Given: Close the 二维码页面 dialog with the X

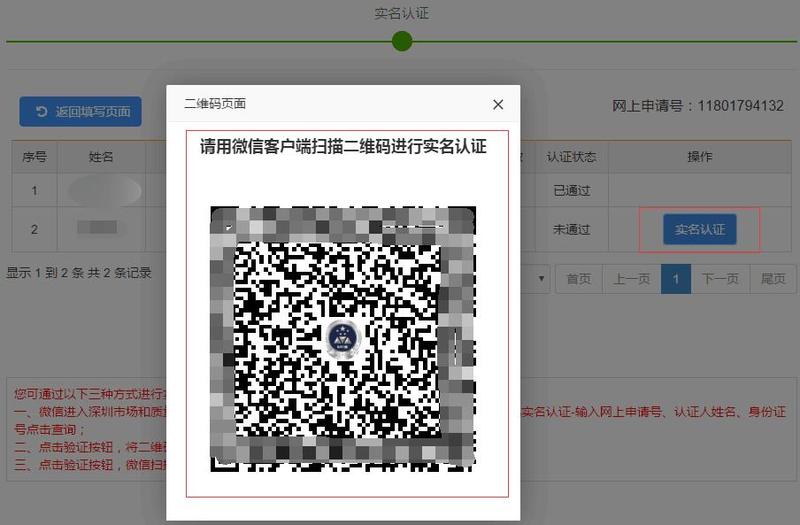Looking at the screenshot, I should pos(498,105).
